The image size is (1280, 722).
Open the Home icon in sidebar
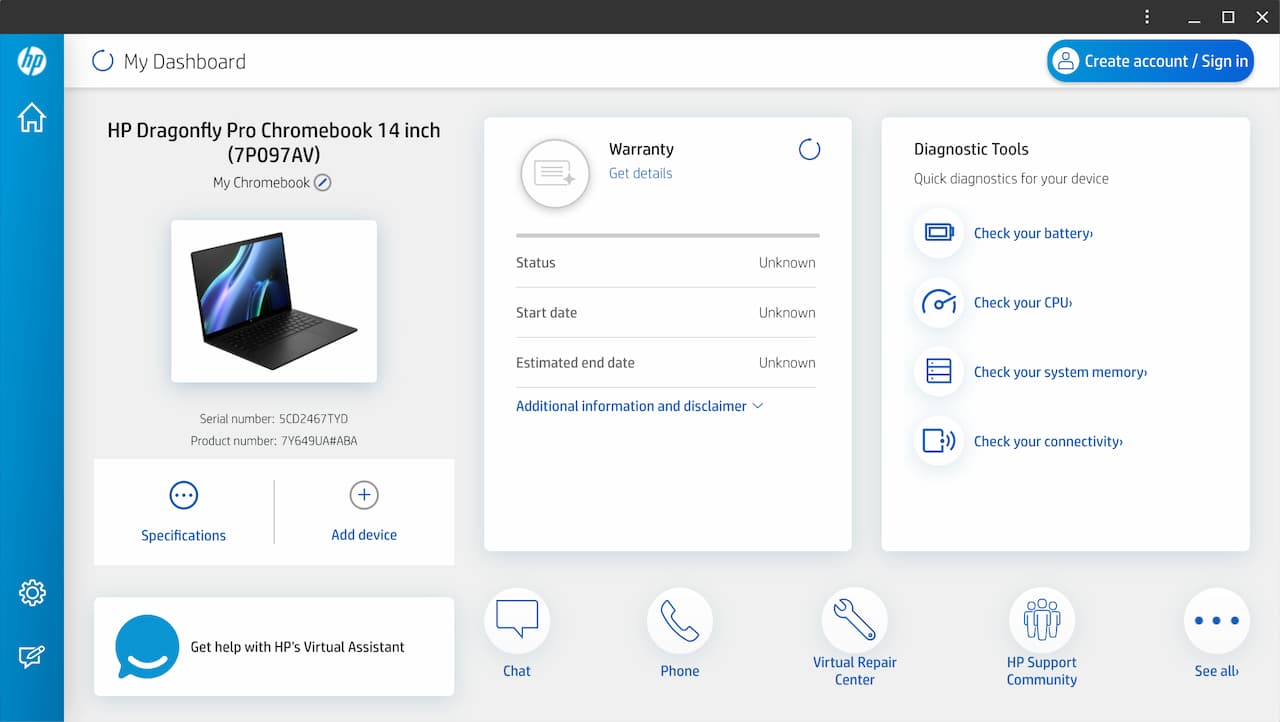click(32, 118)
